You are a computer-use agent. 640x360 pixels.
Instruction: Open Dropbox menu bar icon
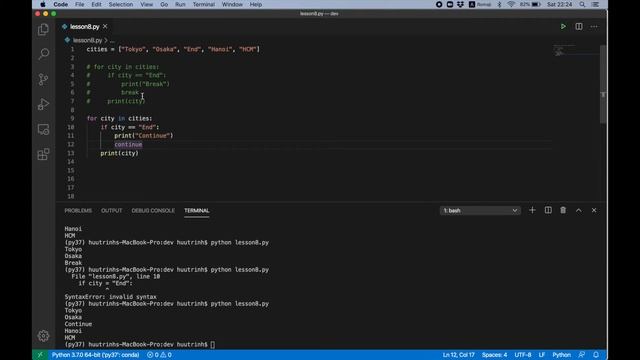(x=460, y=4)
